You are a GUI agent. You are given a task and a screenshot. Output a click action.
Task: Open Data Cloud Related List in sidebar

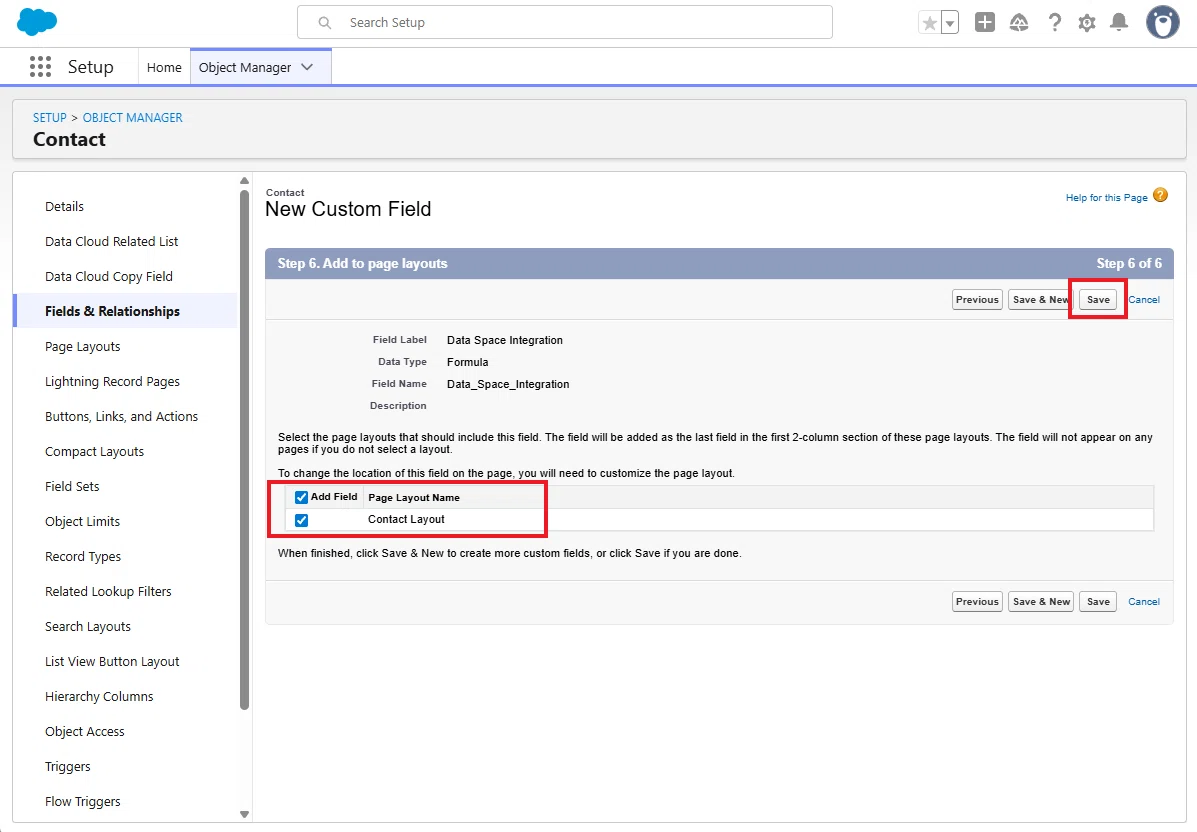[x=111, y=241]
